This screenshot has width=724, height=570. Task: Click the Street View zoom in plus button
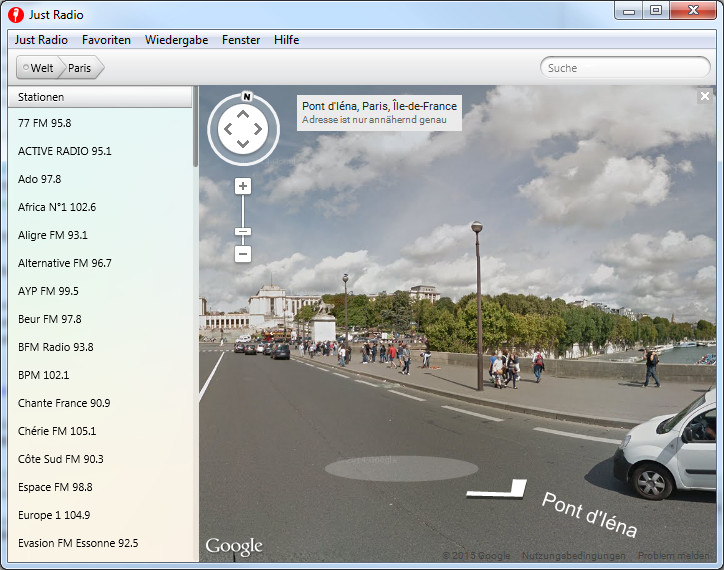tap(242, 186)
